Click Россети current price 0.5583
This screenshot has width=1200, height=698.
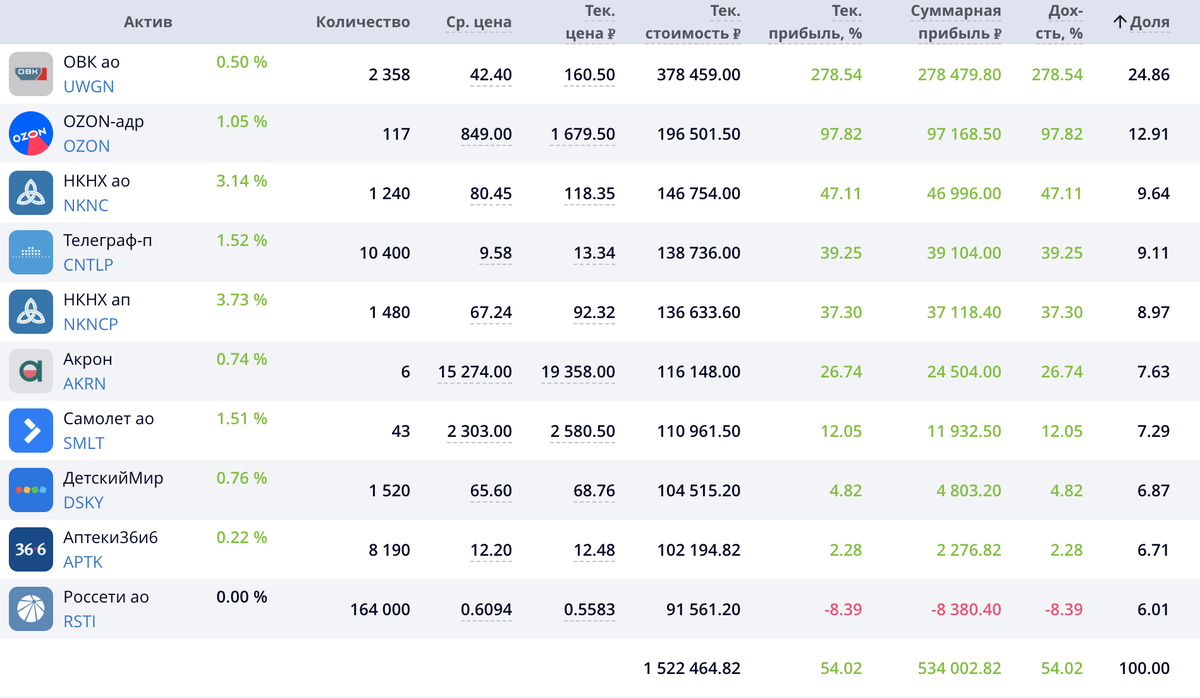pyautogui.click(x=590, y=610)
